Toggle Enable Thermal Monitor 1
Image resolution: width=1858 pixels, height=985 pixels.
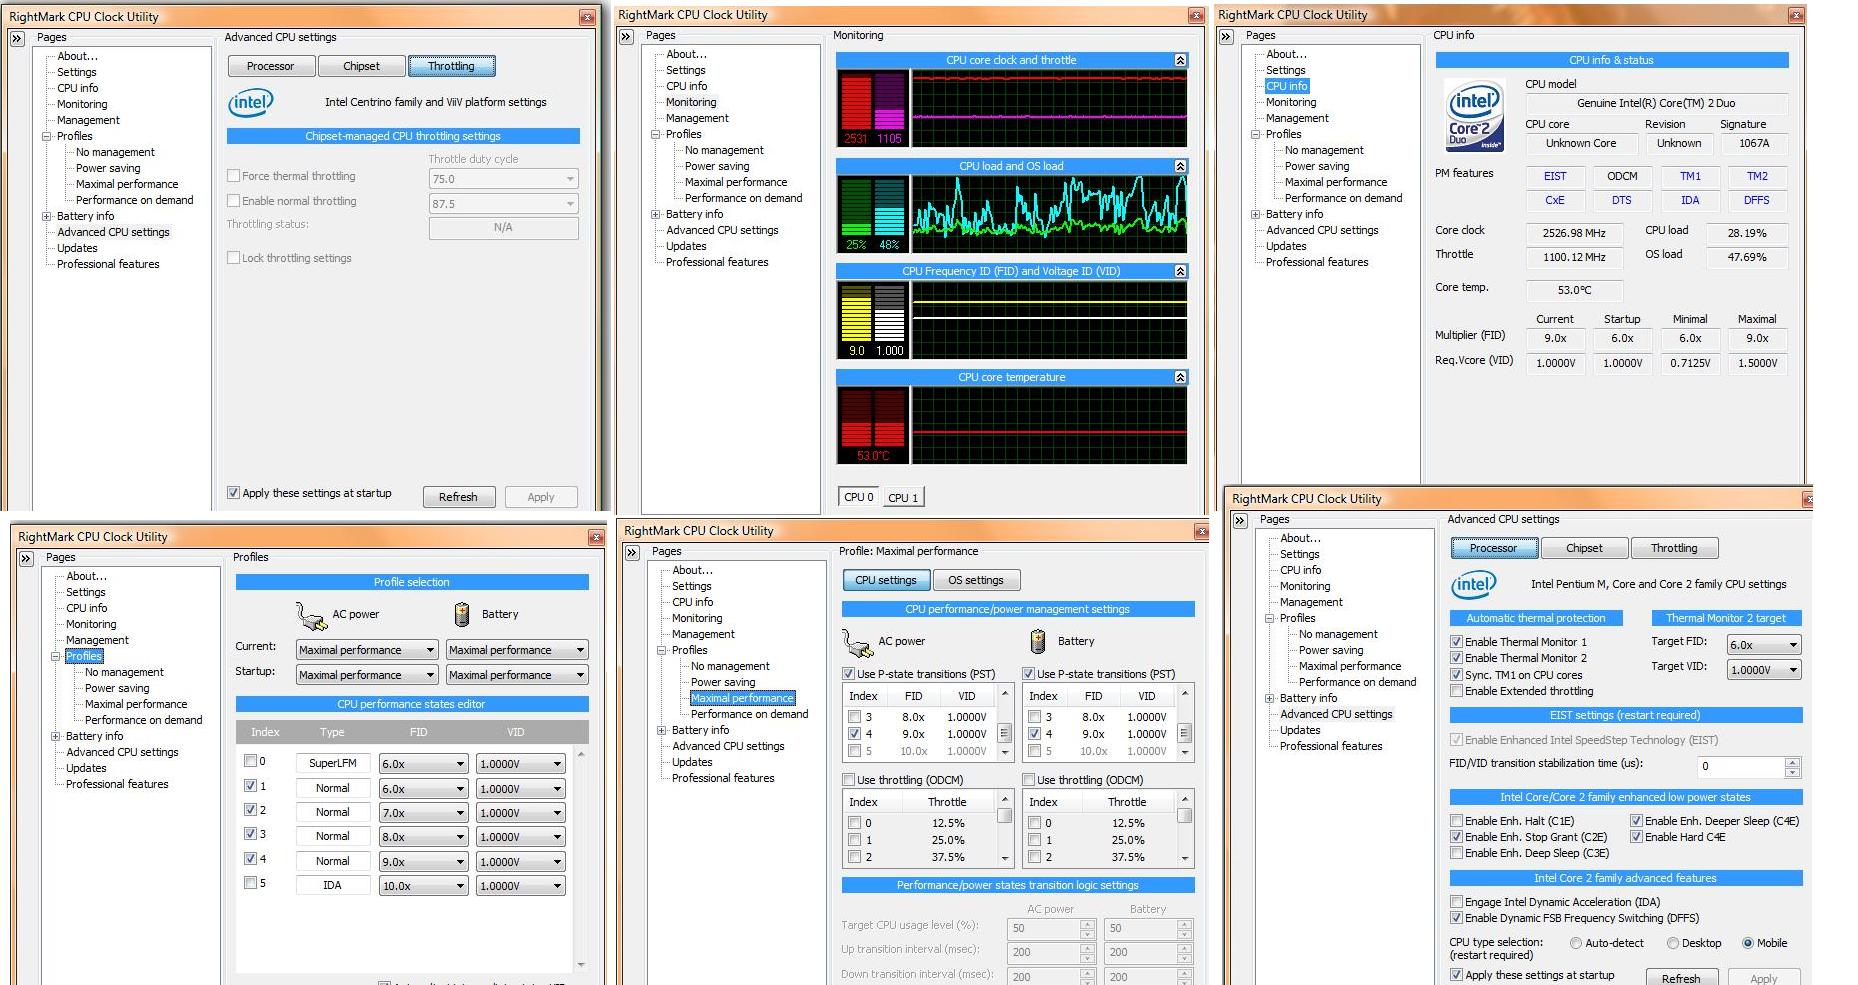click(x=1457, y=642)
